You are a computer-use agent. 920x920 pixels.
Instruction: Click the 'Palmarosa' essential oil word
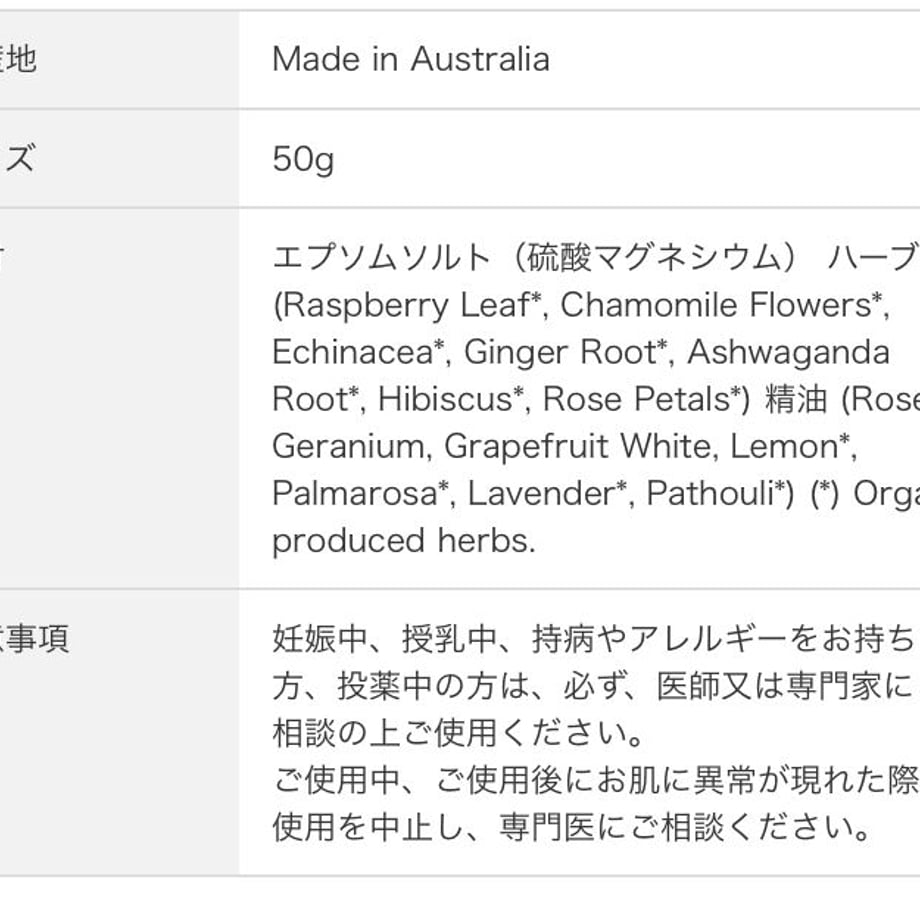click(355, 493)
